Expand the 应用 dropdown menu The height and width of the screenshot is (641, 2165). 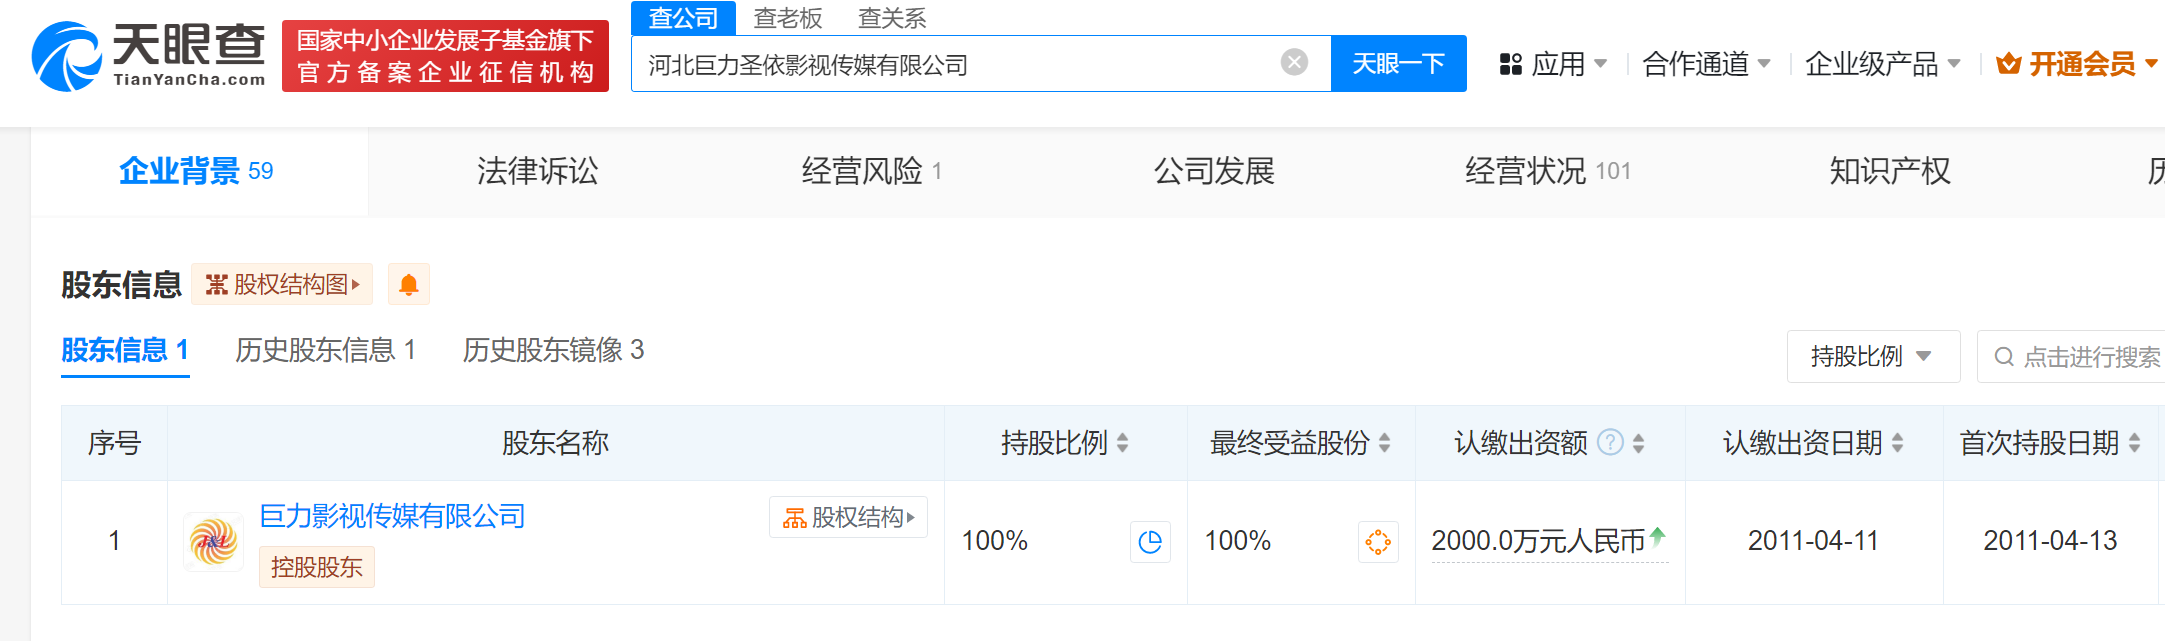(1553, 64)
